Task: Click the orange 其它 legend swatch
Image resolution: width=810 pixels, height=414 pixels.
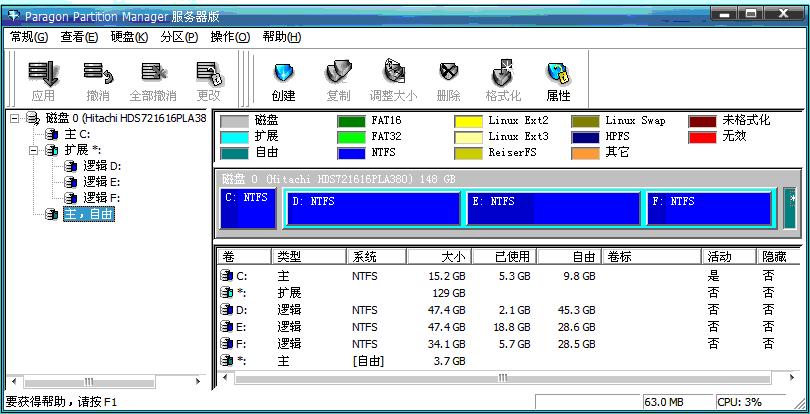Action: [585, 153]
